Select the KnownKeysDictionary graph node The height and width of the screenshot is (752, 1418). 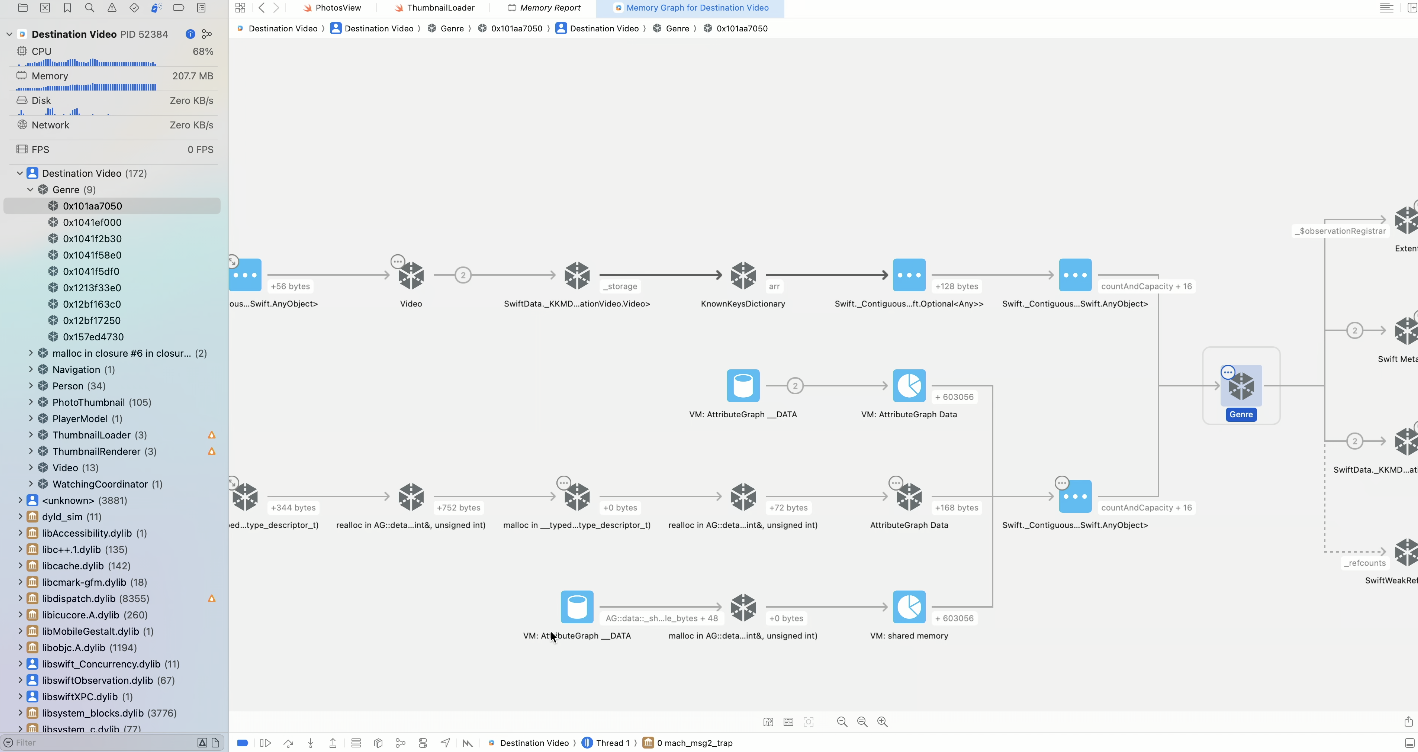point(743,275)
